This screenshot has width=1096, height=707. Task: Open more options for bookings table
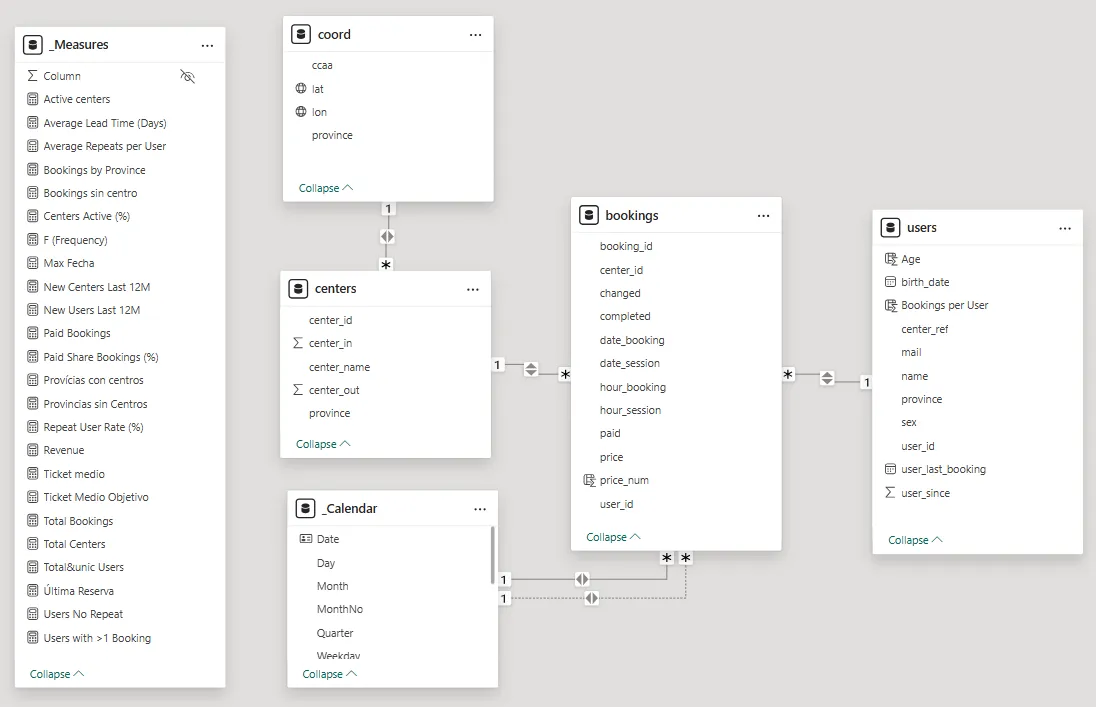click(763, 216)
